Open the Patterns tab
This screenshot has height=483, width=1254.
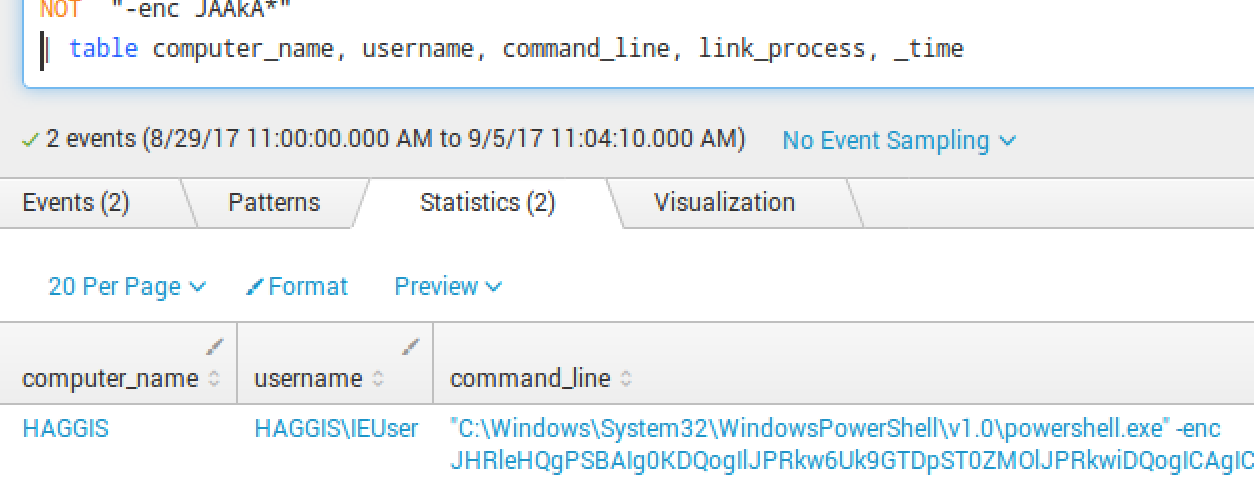274,202
